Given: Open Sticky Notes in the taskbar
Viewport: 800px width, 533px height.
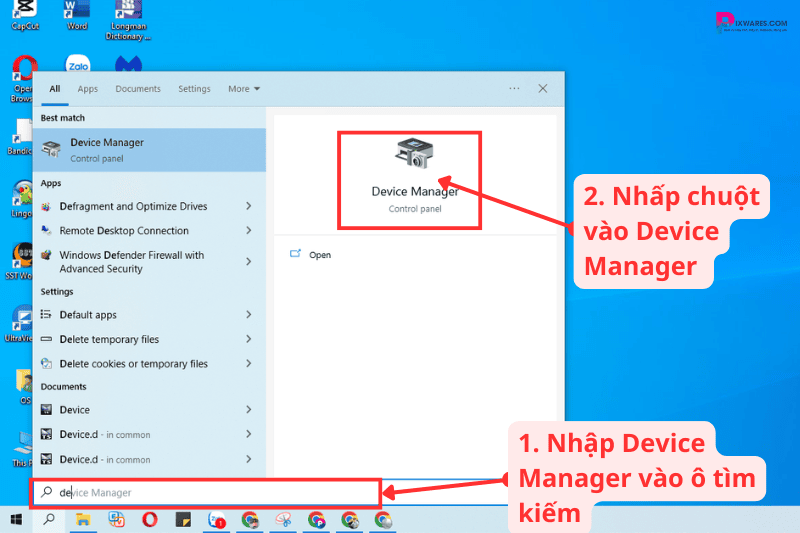Looking at the screenshot, I should (183, 520).
